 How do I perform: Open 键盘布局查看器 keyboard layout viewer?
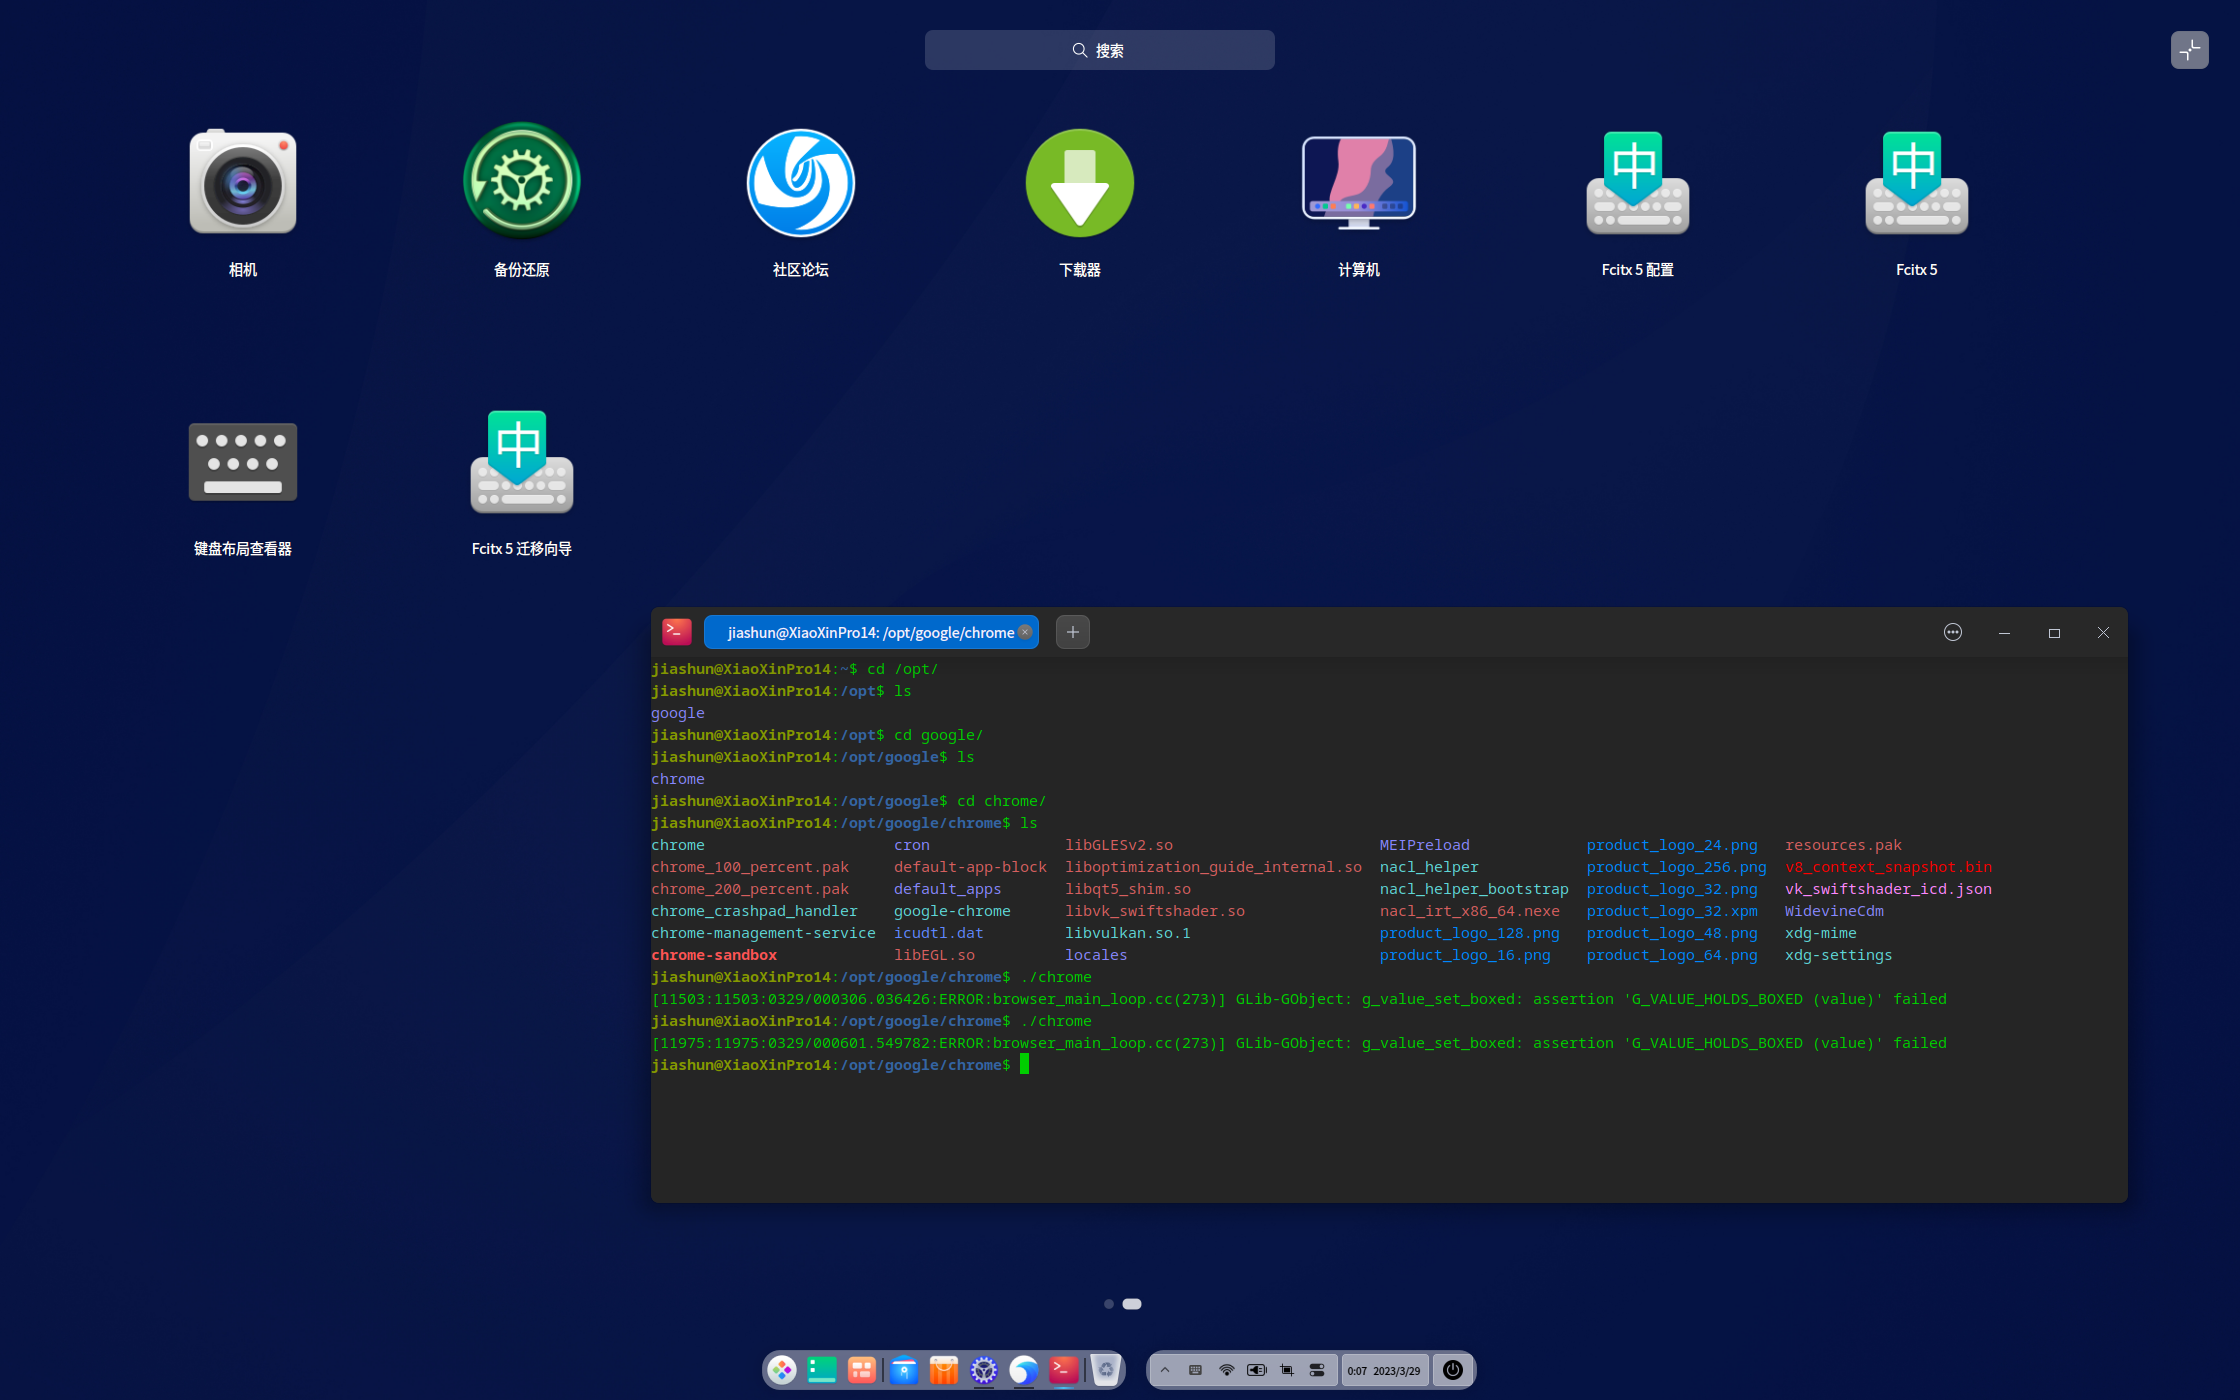click(x=243, y=462)
